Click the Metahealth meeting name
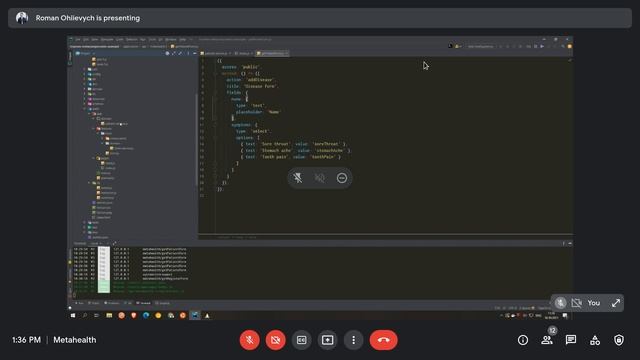640x360 pixels. 75,340
